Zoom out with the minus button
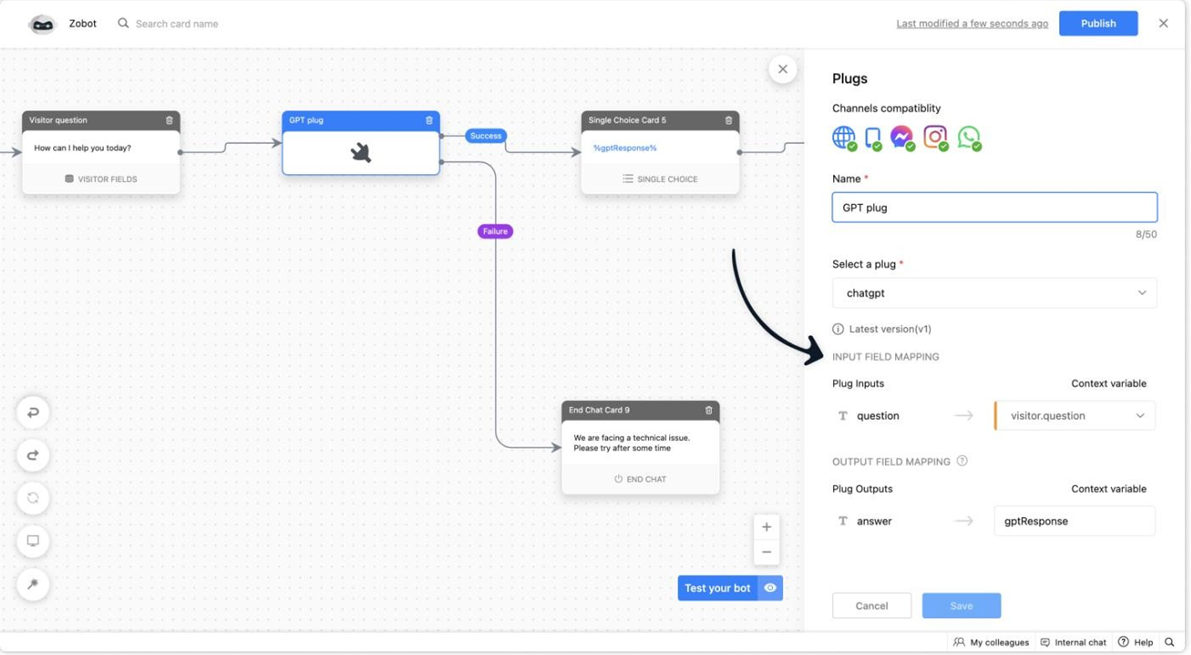This screenshot has height=655, width=1191. (x=766, y=552)
